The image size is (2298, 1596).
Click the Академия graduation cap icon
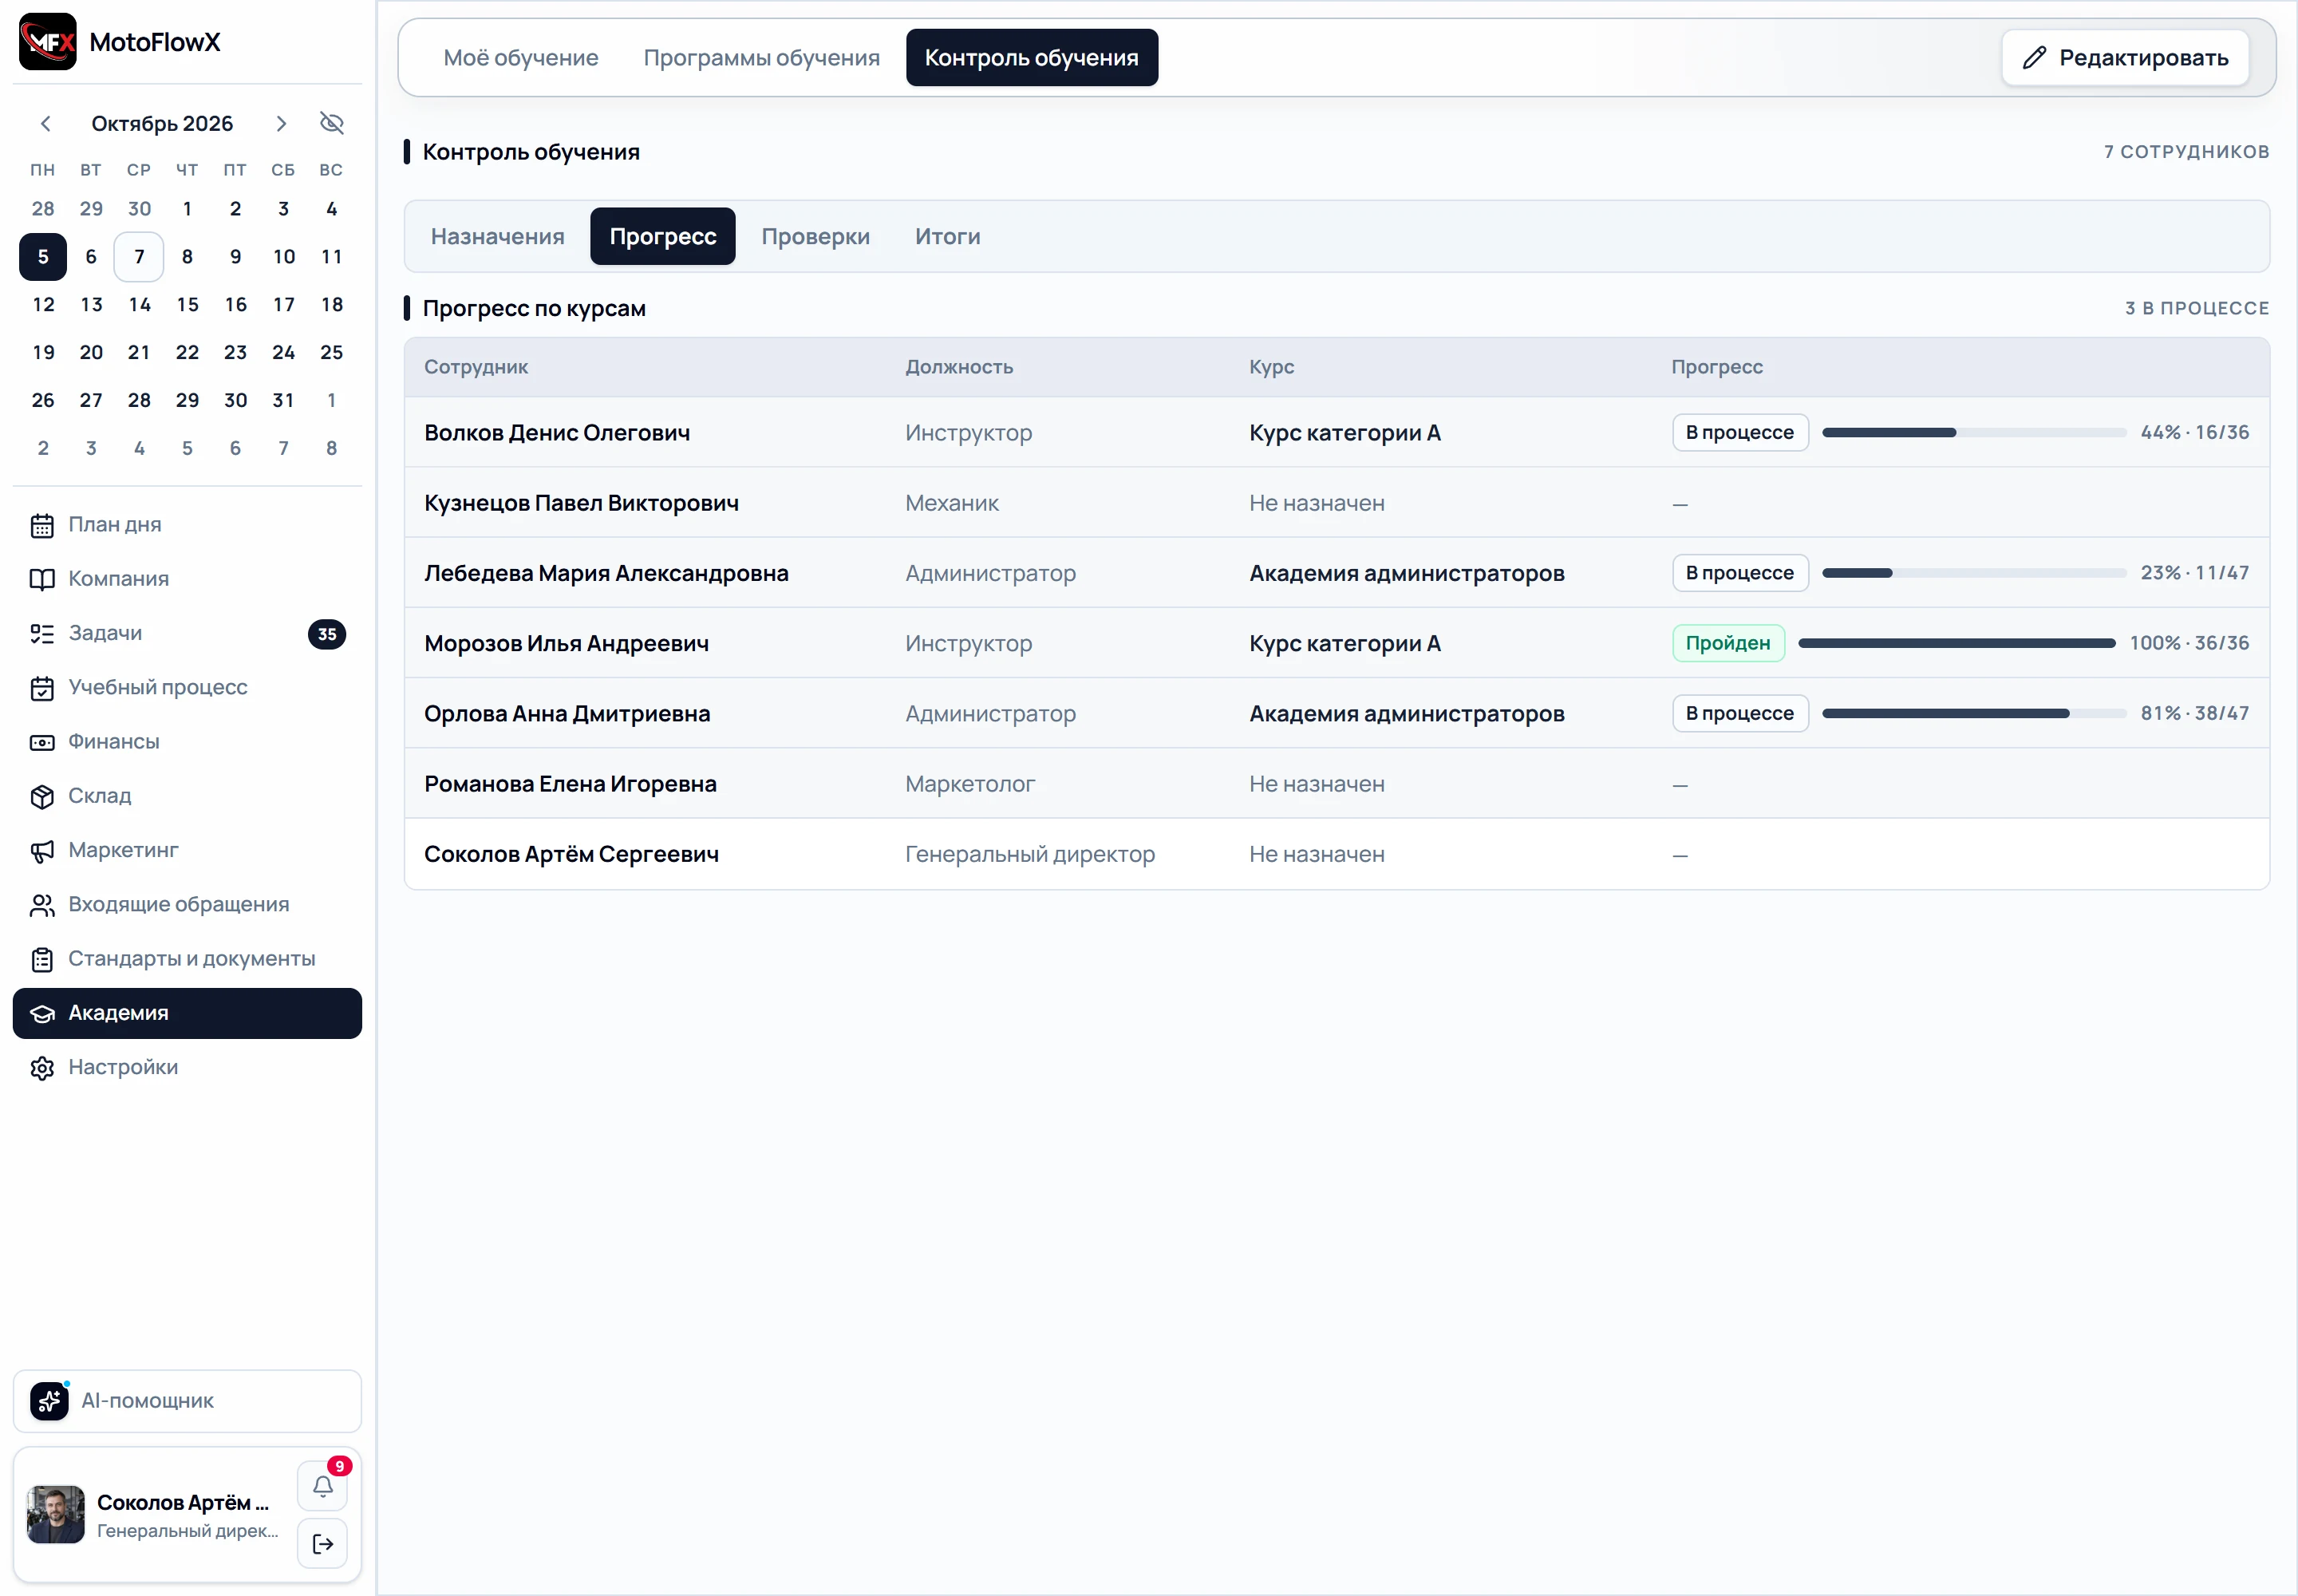click(x=42, y=1013)
